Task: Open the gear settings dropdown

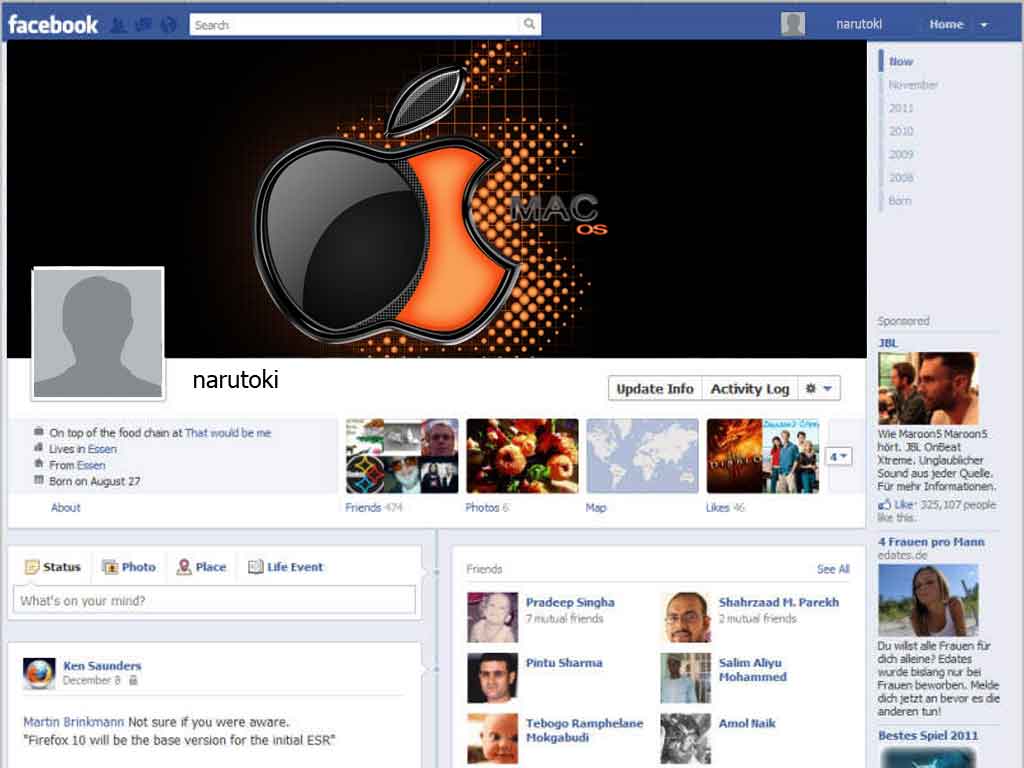Action: (x=819, y=389)
